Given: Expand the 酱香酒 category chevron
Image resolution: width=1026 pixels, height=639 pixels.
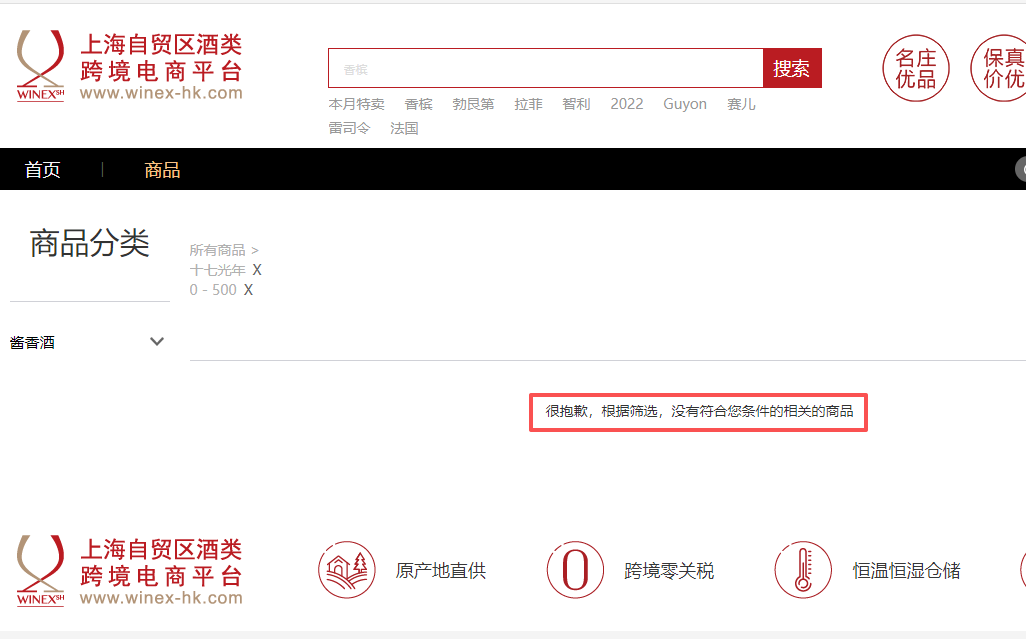Looking at the screenshot, I should tap(157, 342).
